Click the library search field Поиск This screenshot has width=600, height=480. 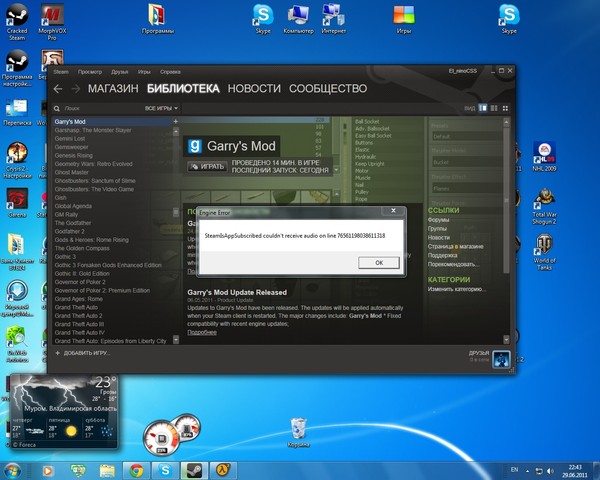coord(99,109)
